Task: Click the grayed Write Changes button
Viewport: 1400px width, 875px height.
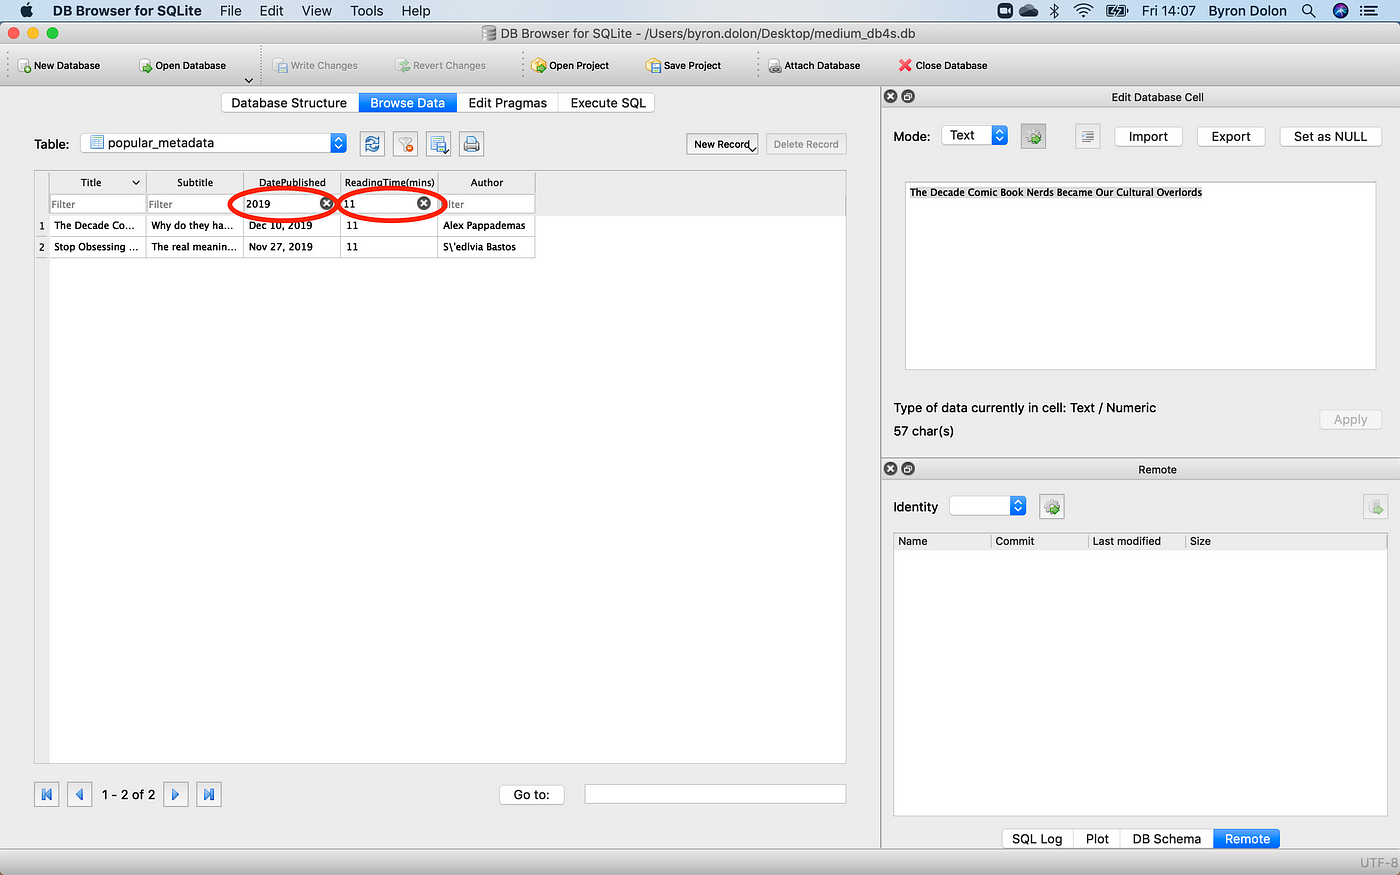Action: click(x=315, y=66)
